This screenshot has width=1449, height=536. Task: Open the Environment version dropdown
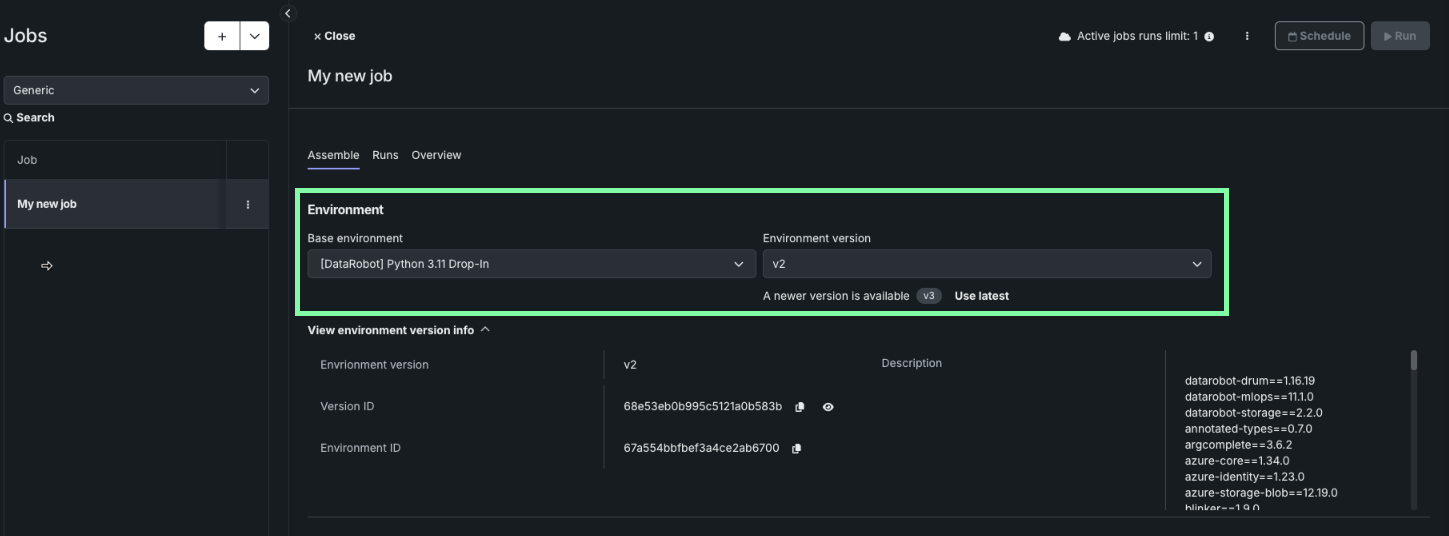(x=986, y=264)
